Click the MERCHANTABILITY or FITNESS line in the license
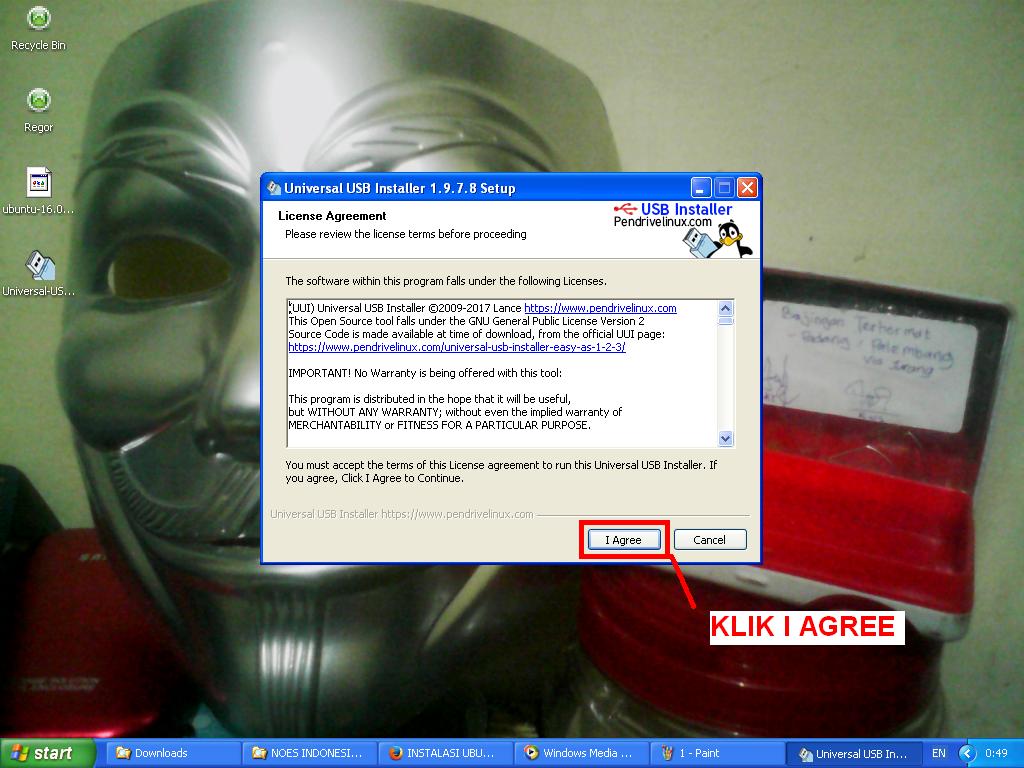This screenshot has width=1024, height=768. tap(439, 425)
